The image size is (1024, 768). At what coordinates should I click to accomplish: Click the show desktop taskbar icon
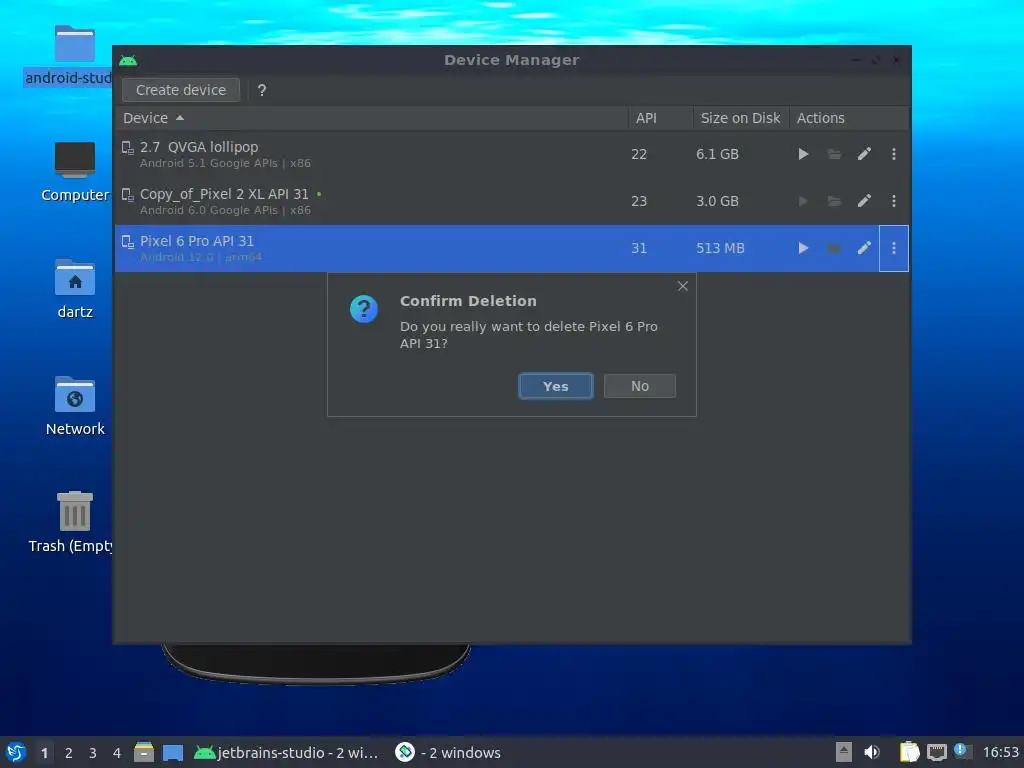pos(173,752)
